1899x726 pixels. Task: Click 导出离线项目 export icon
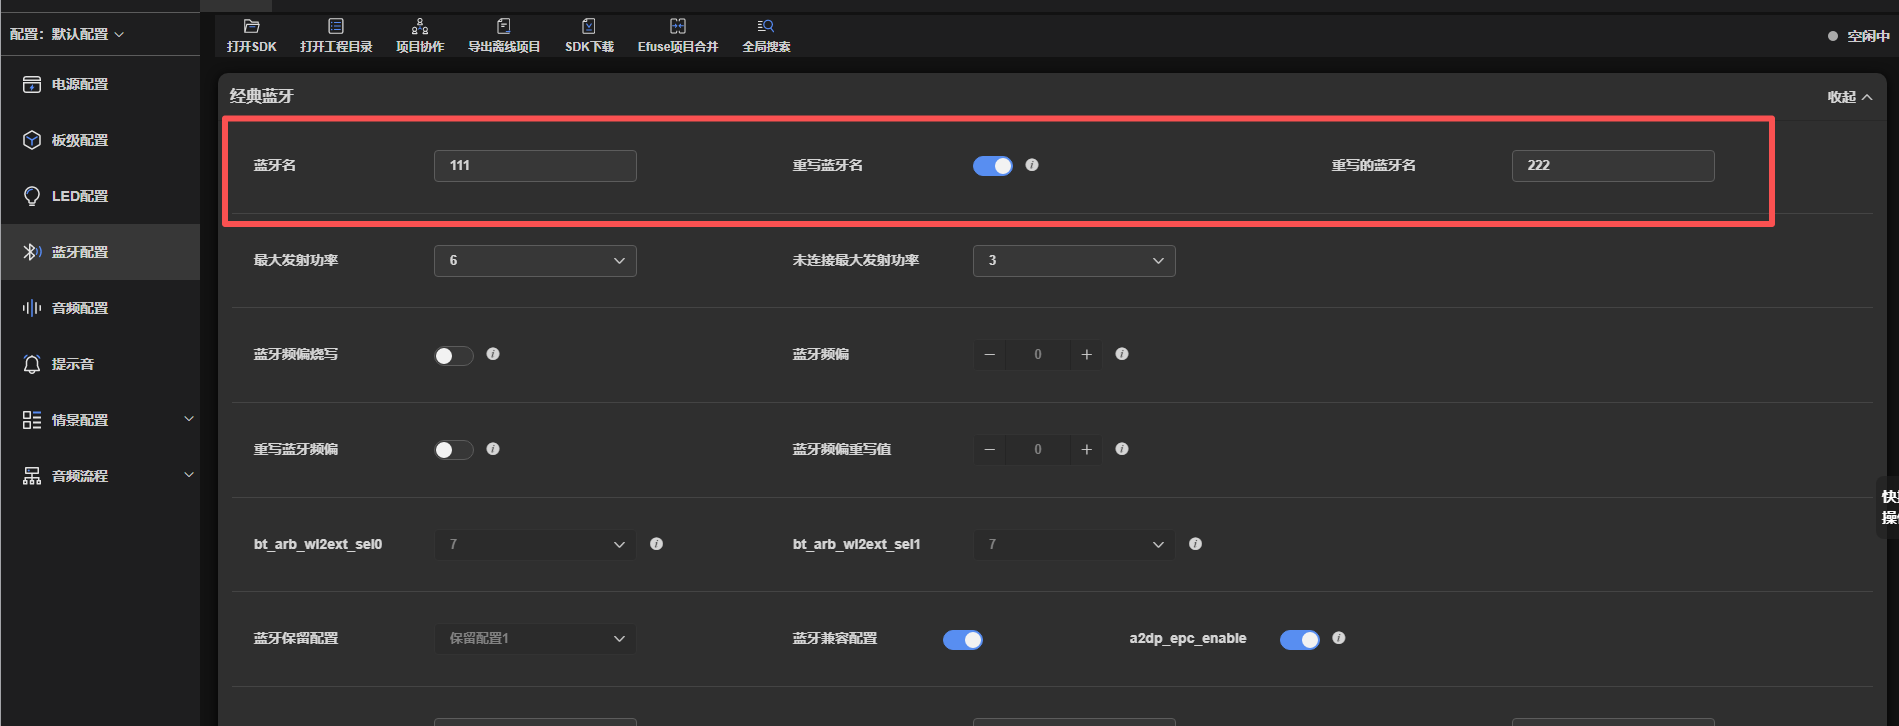pyautogui.click(x=504, y=26)
